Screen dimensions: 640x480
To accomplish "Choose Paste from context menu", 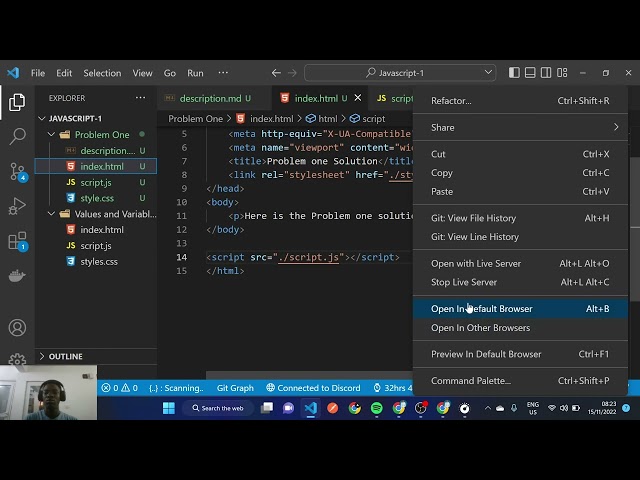I will (520, 191).
